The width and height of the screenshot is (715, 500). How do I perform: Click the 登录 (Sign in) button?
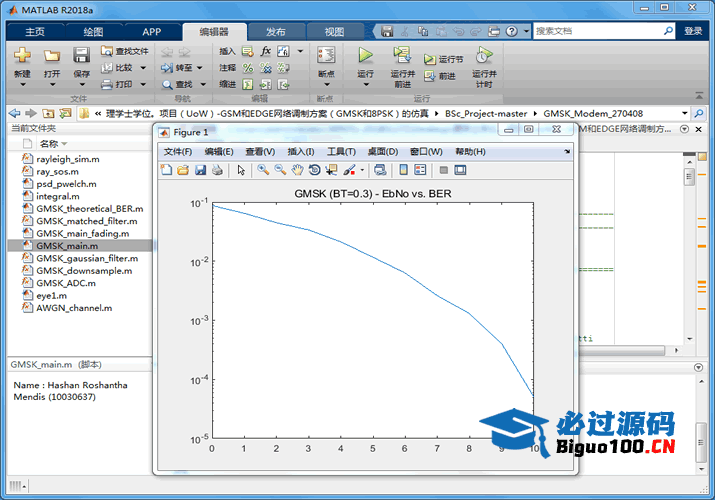tap(693, 31)
